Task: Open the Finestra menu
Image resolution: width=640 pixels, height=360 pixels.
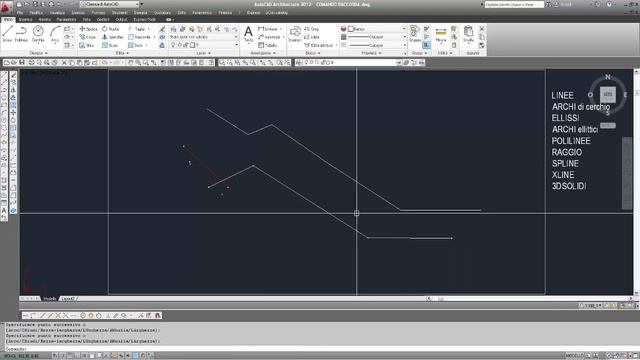Action: (225, 13)
